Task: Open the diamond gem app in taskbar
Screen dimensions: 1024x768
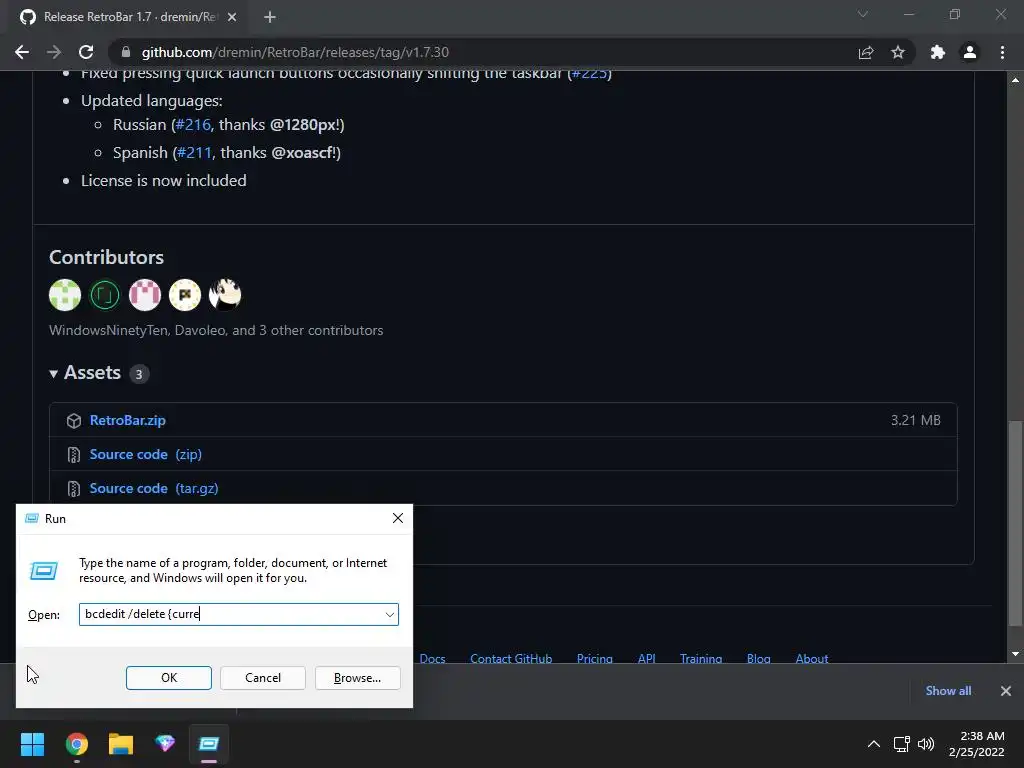Action: [x=165, y=744]
